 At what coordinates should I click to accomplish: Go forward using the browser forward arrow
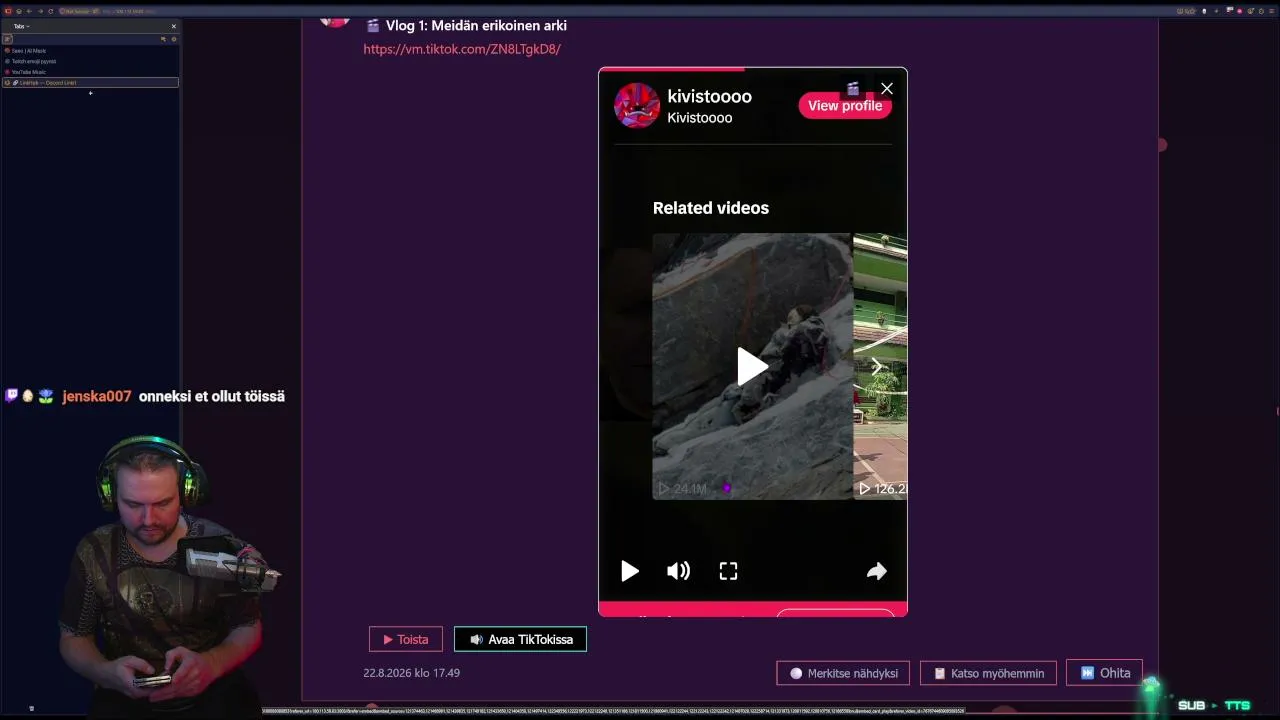[40, 11]
